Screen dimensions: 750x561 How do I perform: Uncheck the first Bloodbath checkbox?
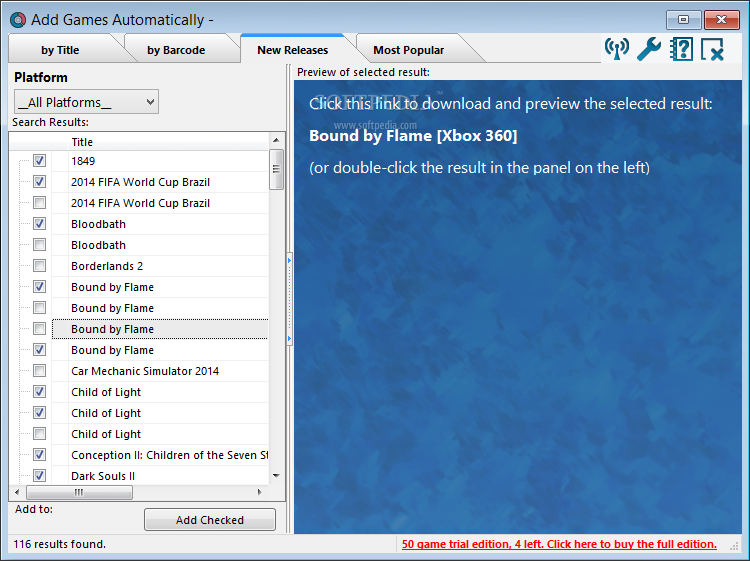[39, 224]
